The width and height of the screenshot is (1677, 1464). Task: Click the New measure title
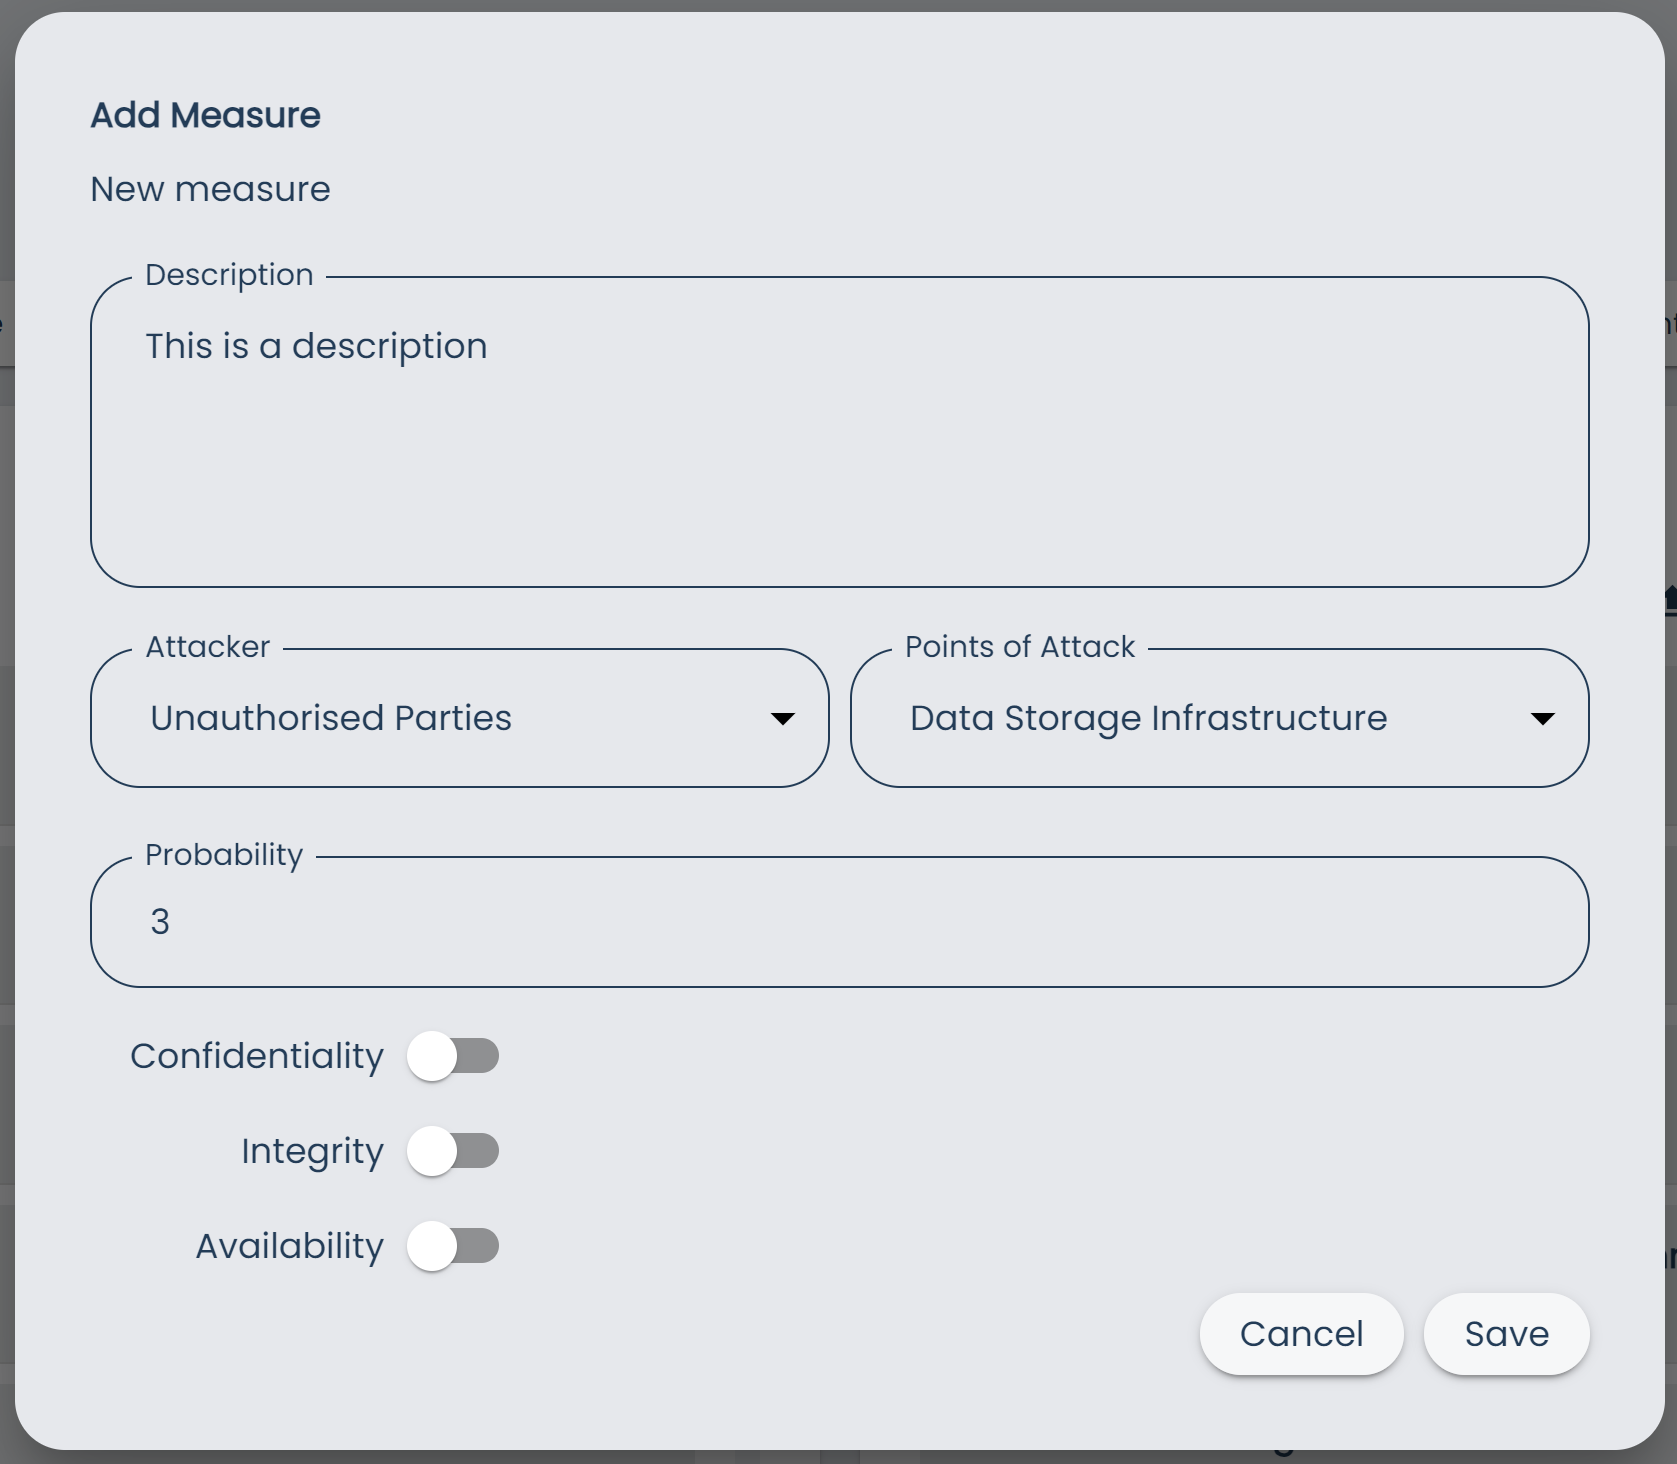210,188
